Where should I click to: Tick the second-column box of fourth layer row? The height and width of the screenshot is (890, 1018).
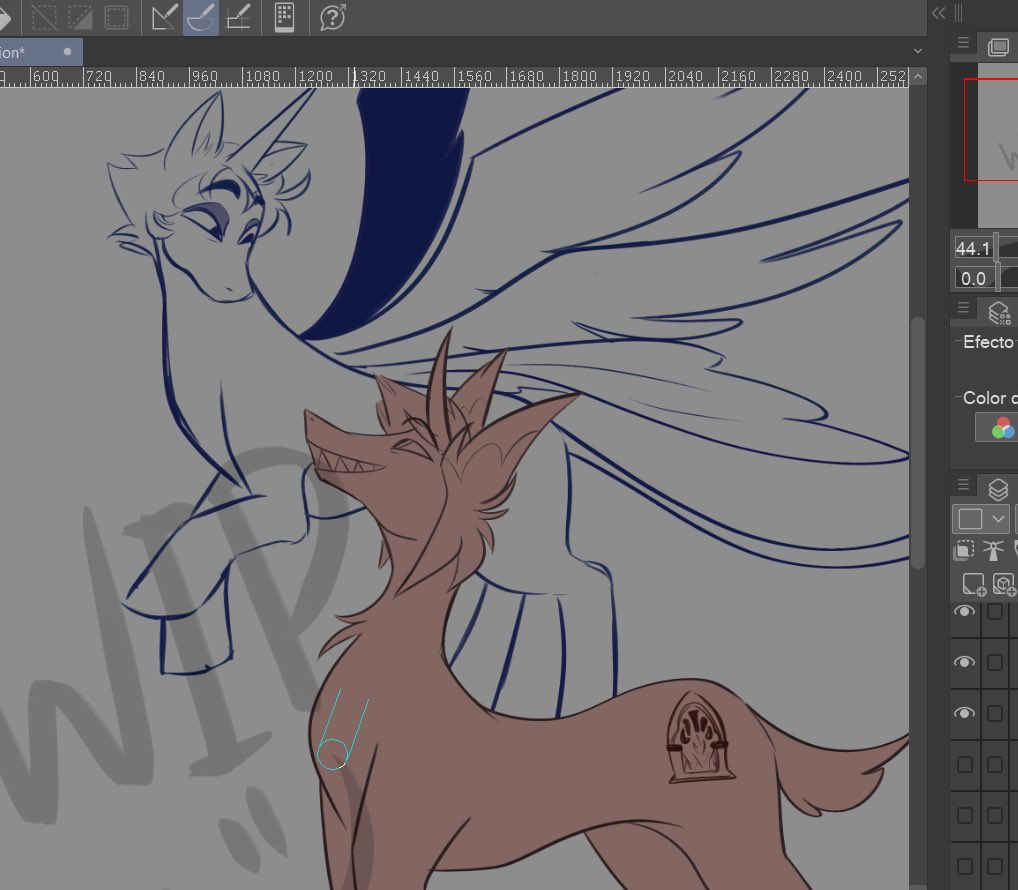pos(995,764)
